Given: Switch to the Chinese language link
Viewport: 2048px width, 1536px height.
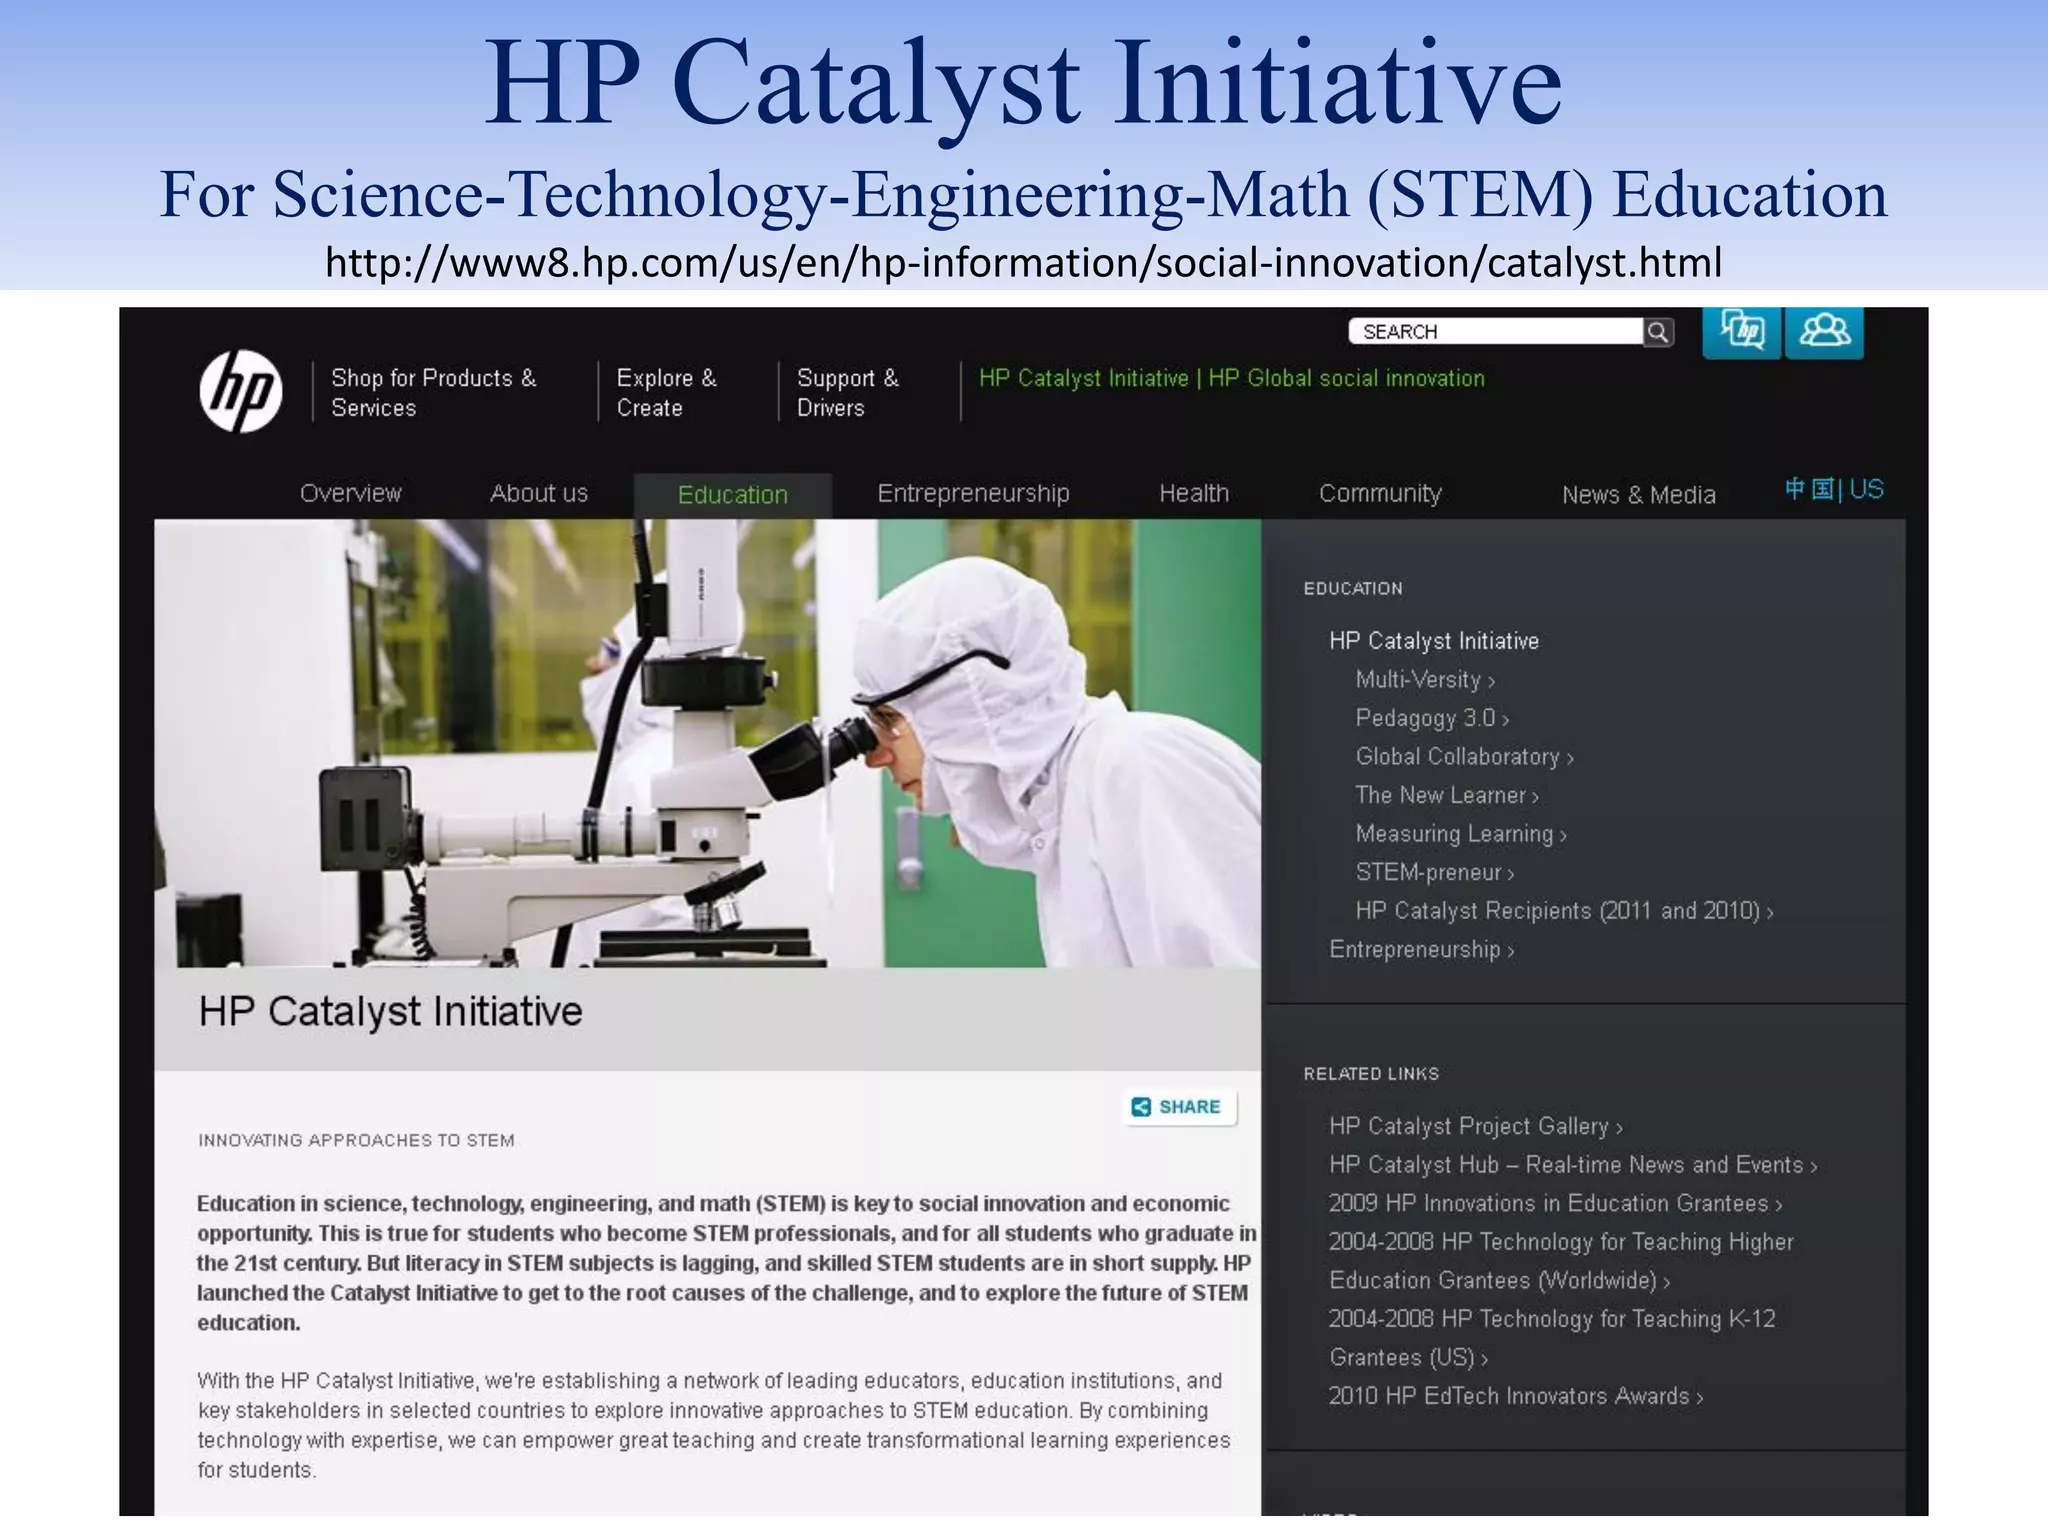Looking at the screenshot, I should (x=1809, y=489).
